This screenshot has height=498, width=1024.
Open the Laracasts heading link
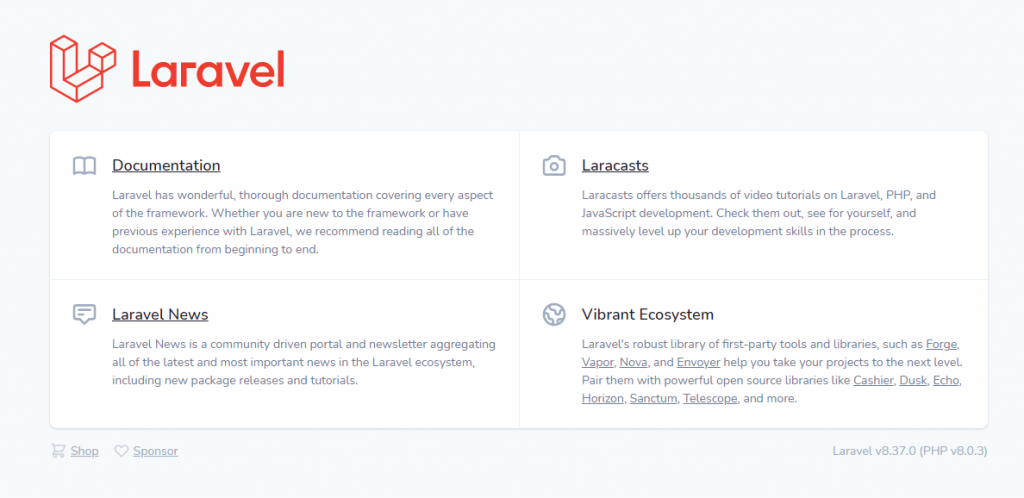[x=615, y=166]
